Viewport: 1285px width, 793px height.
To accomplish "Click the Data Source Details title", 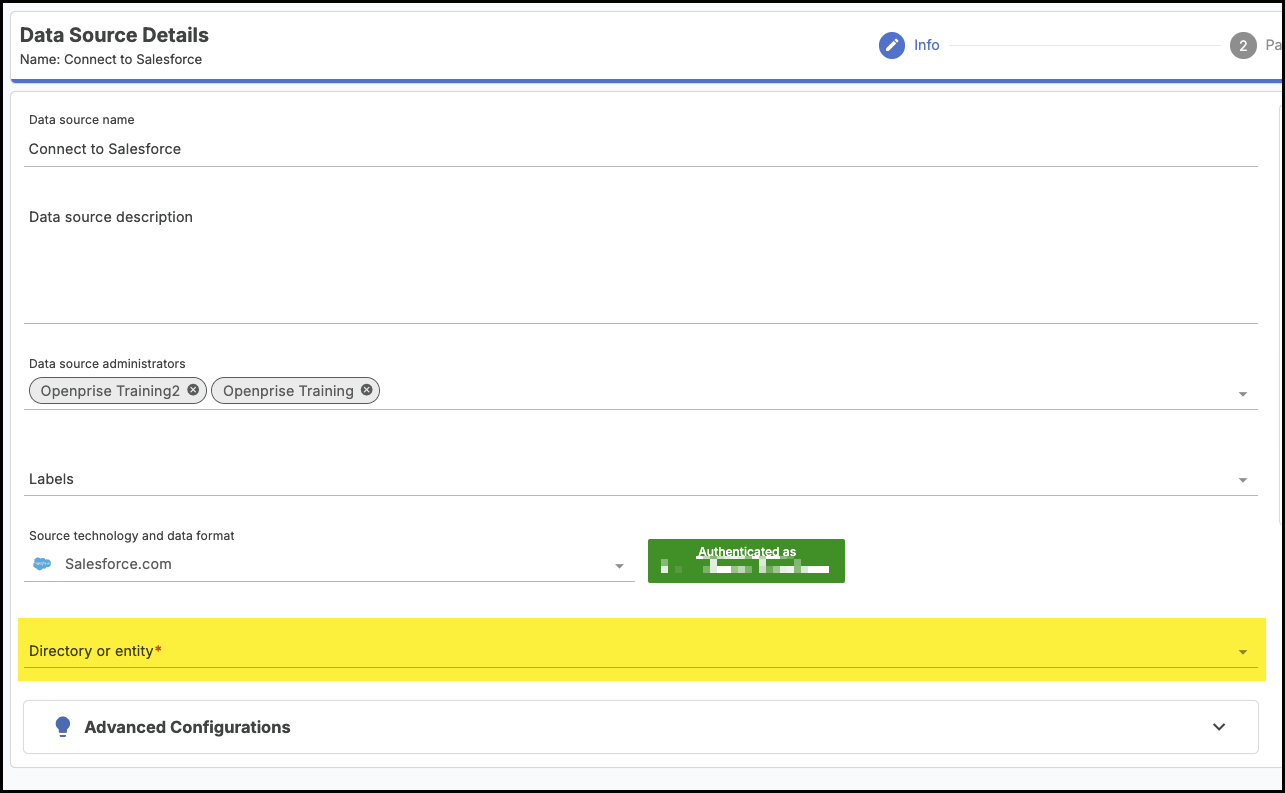I will pyautogui.click(x=114, y=35).
